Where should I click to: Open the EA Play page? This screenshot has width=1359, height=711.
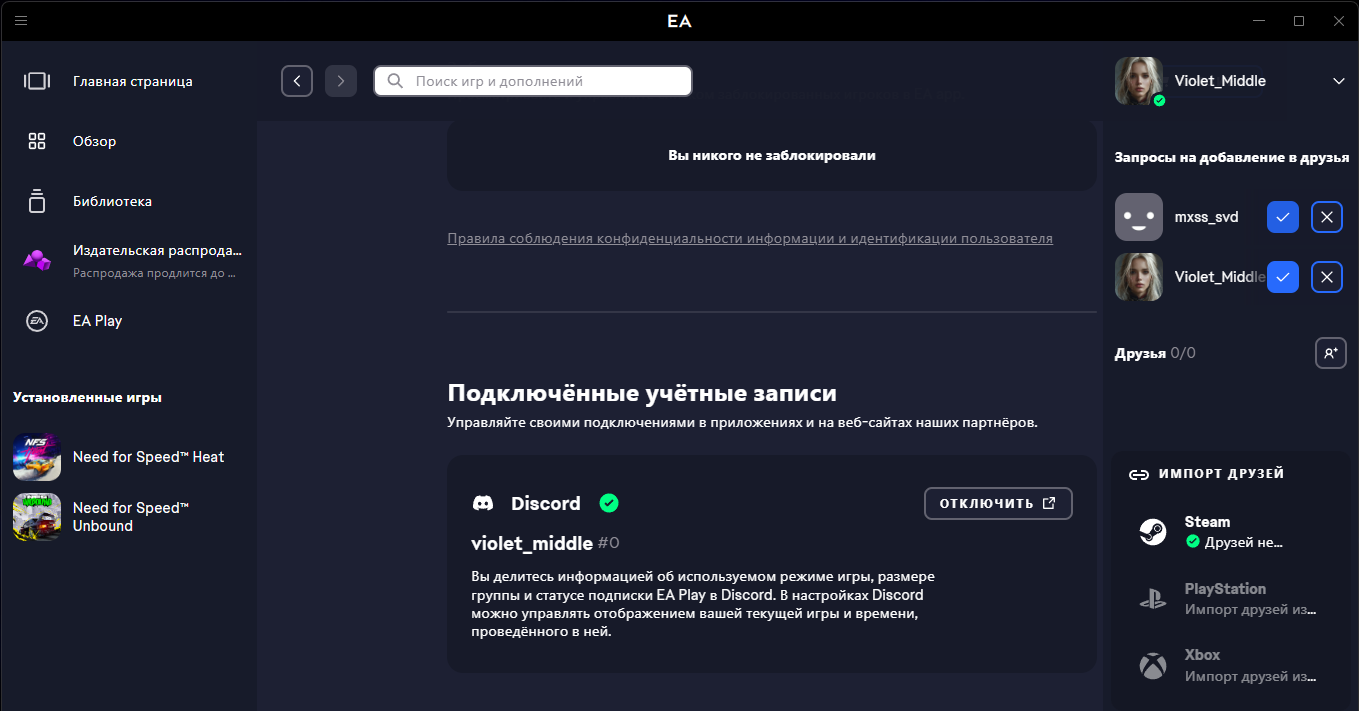[x=97, y=321]
